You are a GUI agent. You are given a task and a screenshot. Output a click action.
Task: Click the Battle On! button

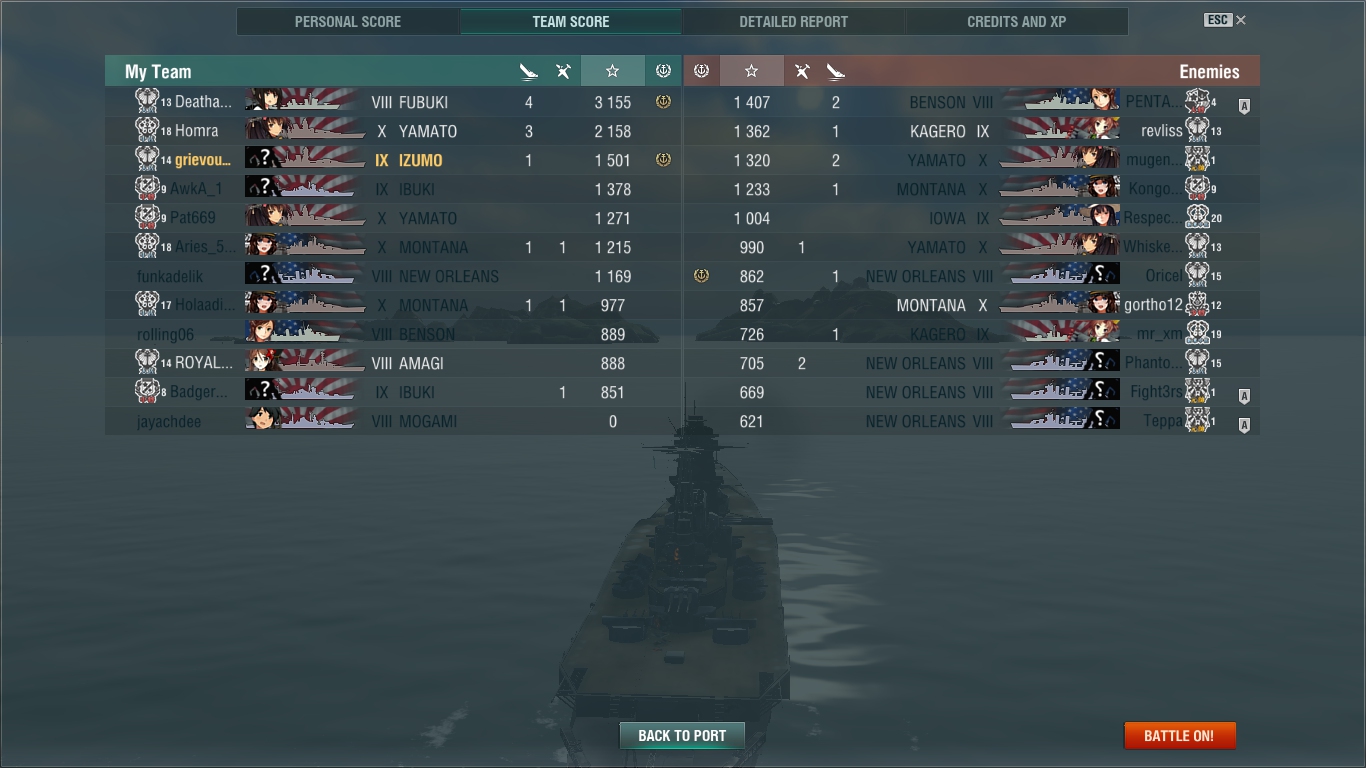click(1180, 736)
